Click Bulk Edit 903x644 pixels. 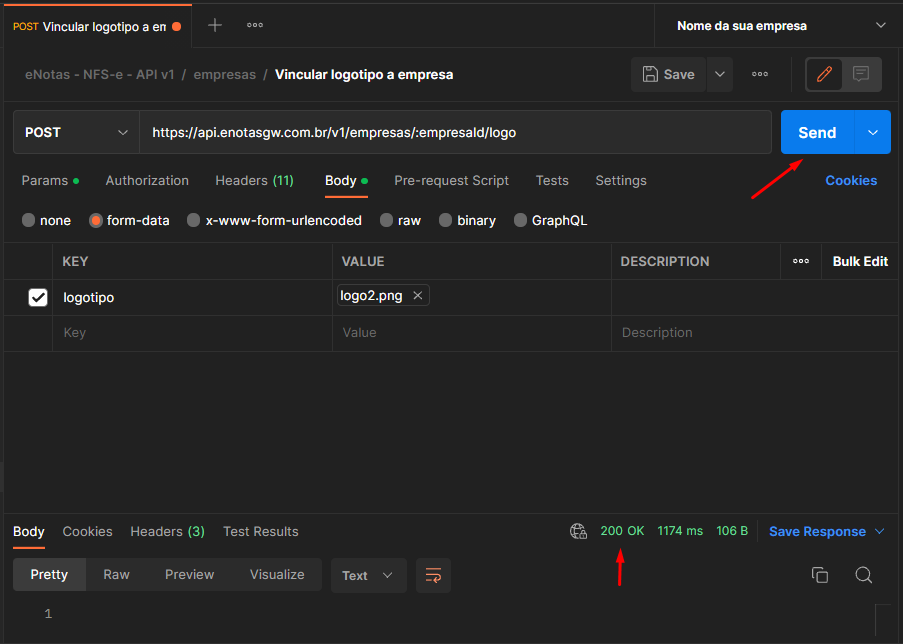tap(860, 262)
